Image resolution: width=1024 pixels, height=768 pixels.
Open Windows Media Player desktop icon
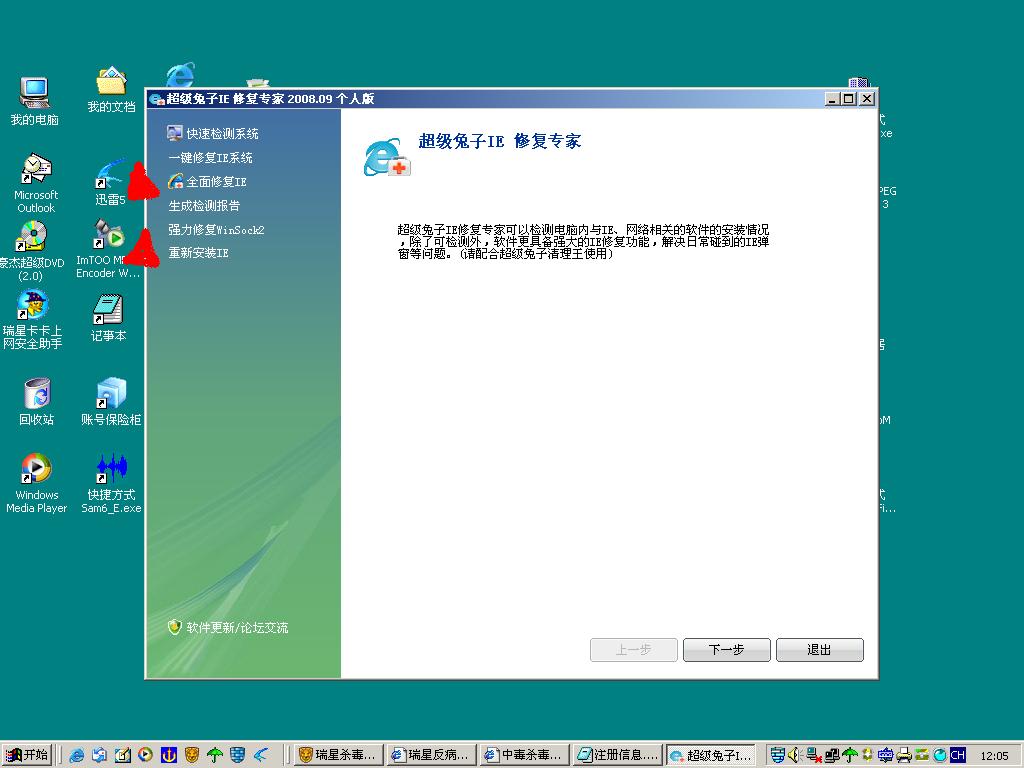37,483
